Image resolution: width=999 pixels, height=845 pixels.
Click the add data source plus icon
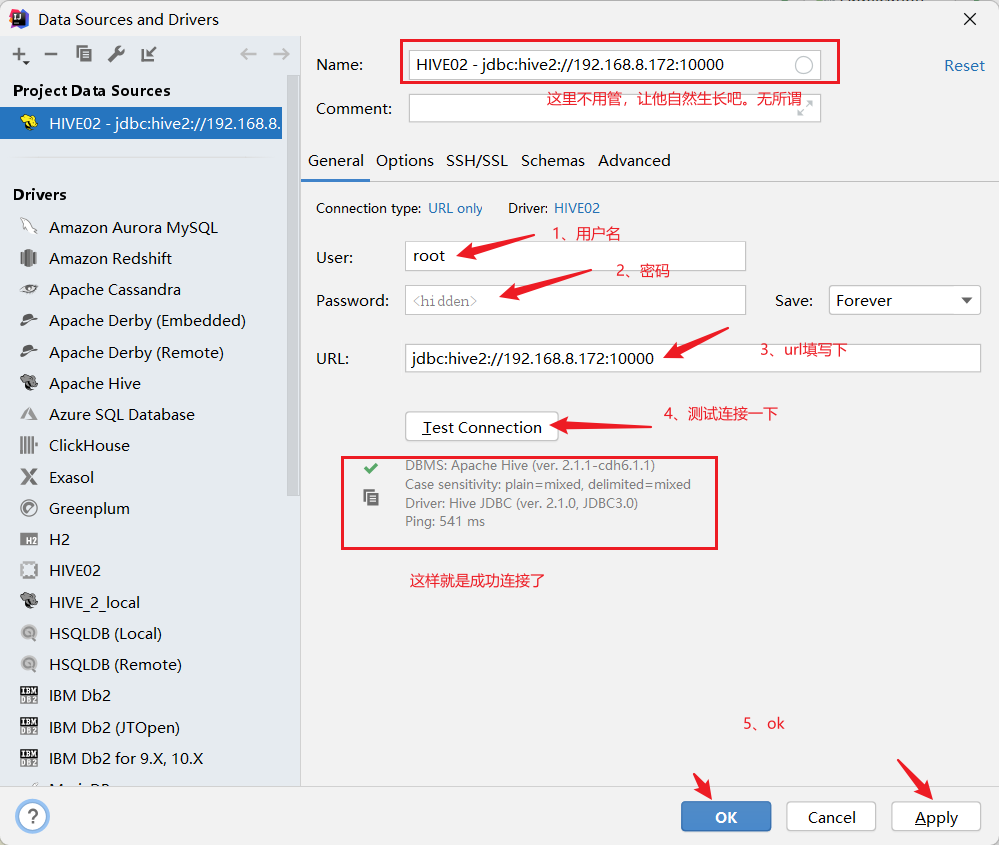18,53
